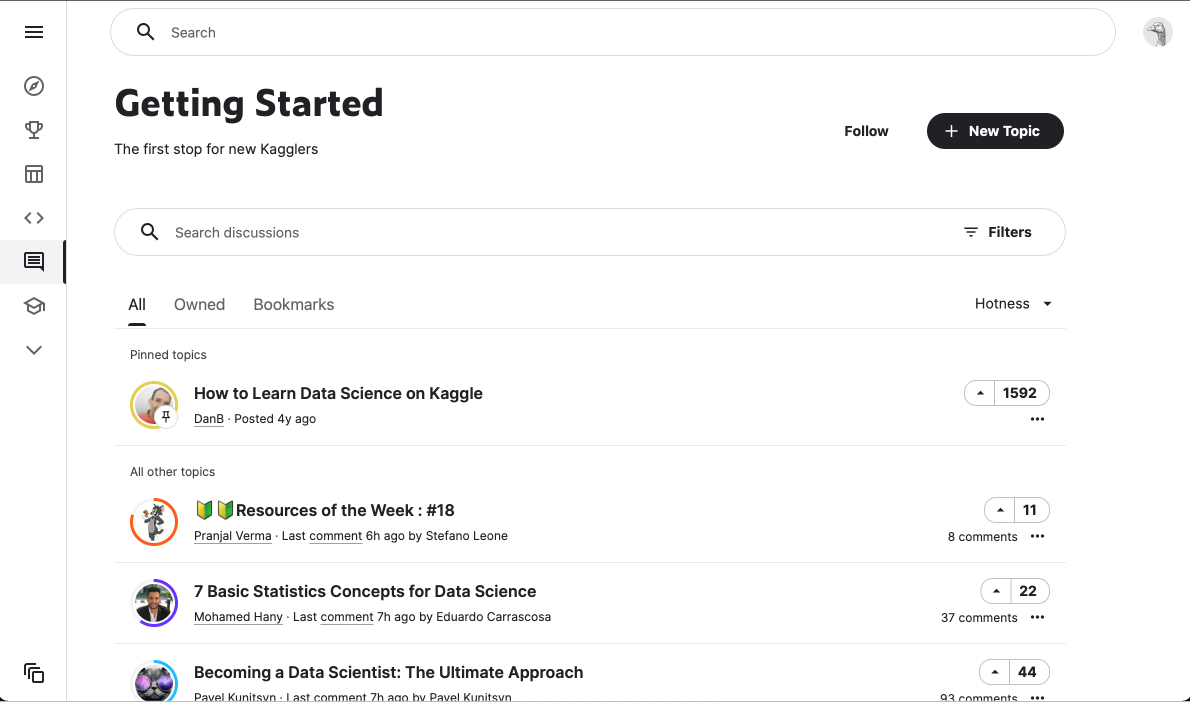Screen dimensions: 1190x702
Task: Switch to the Owned tab
Action: coord(199,304)
